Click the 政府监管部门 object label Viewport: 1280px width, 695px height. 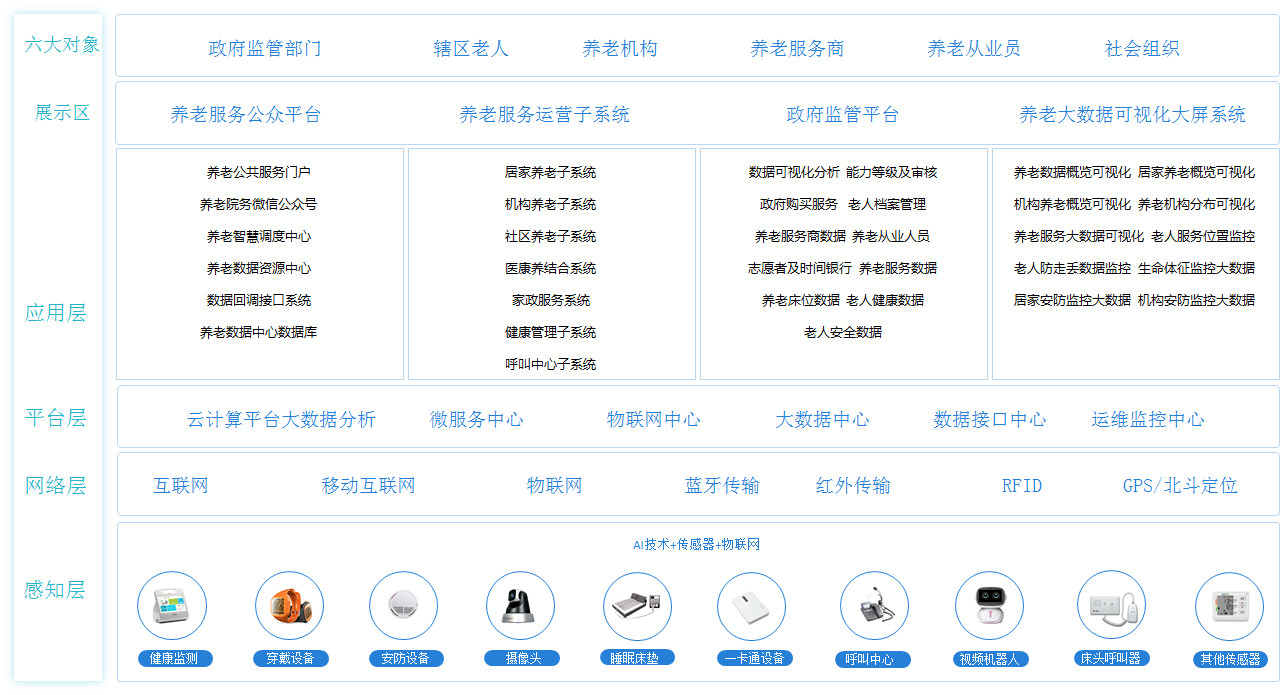coord(264,48)
